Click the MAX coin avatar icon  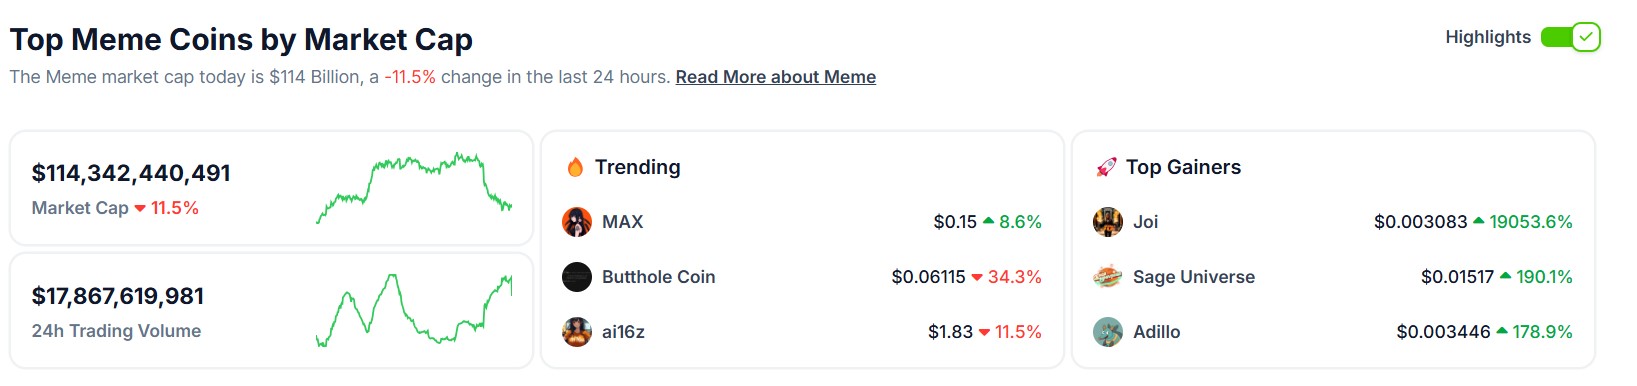tap(577, 222)
